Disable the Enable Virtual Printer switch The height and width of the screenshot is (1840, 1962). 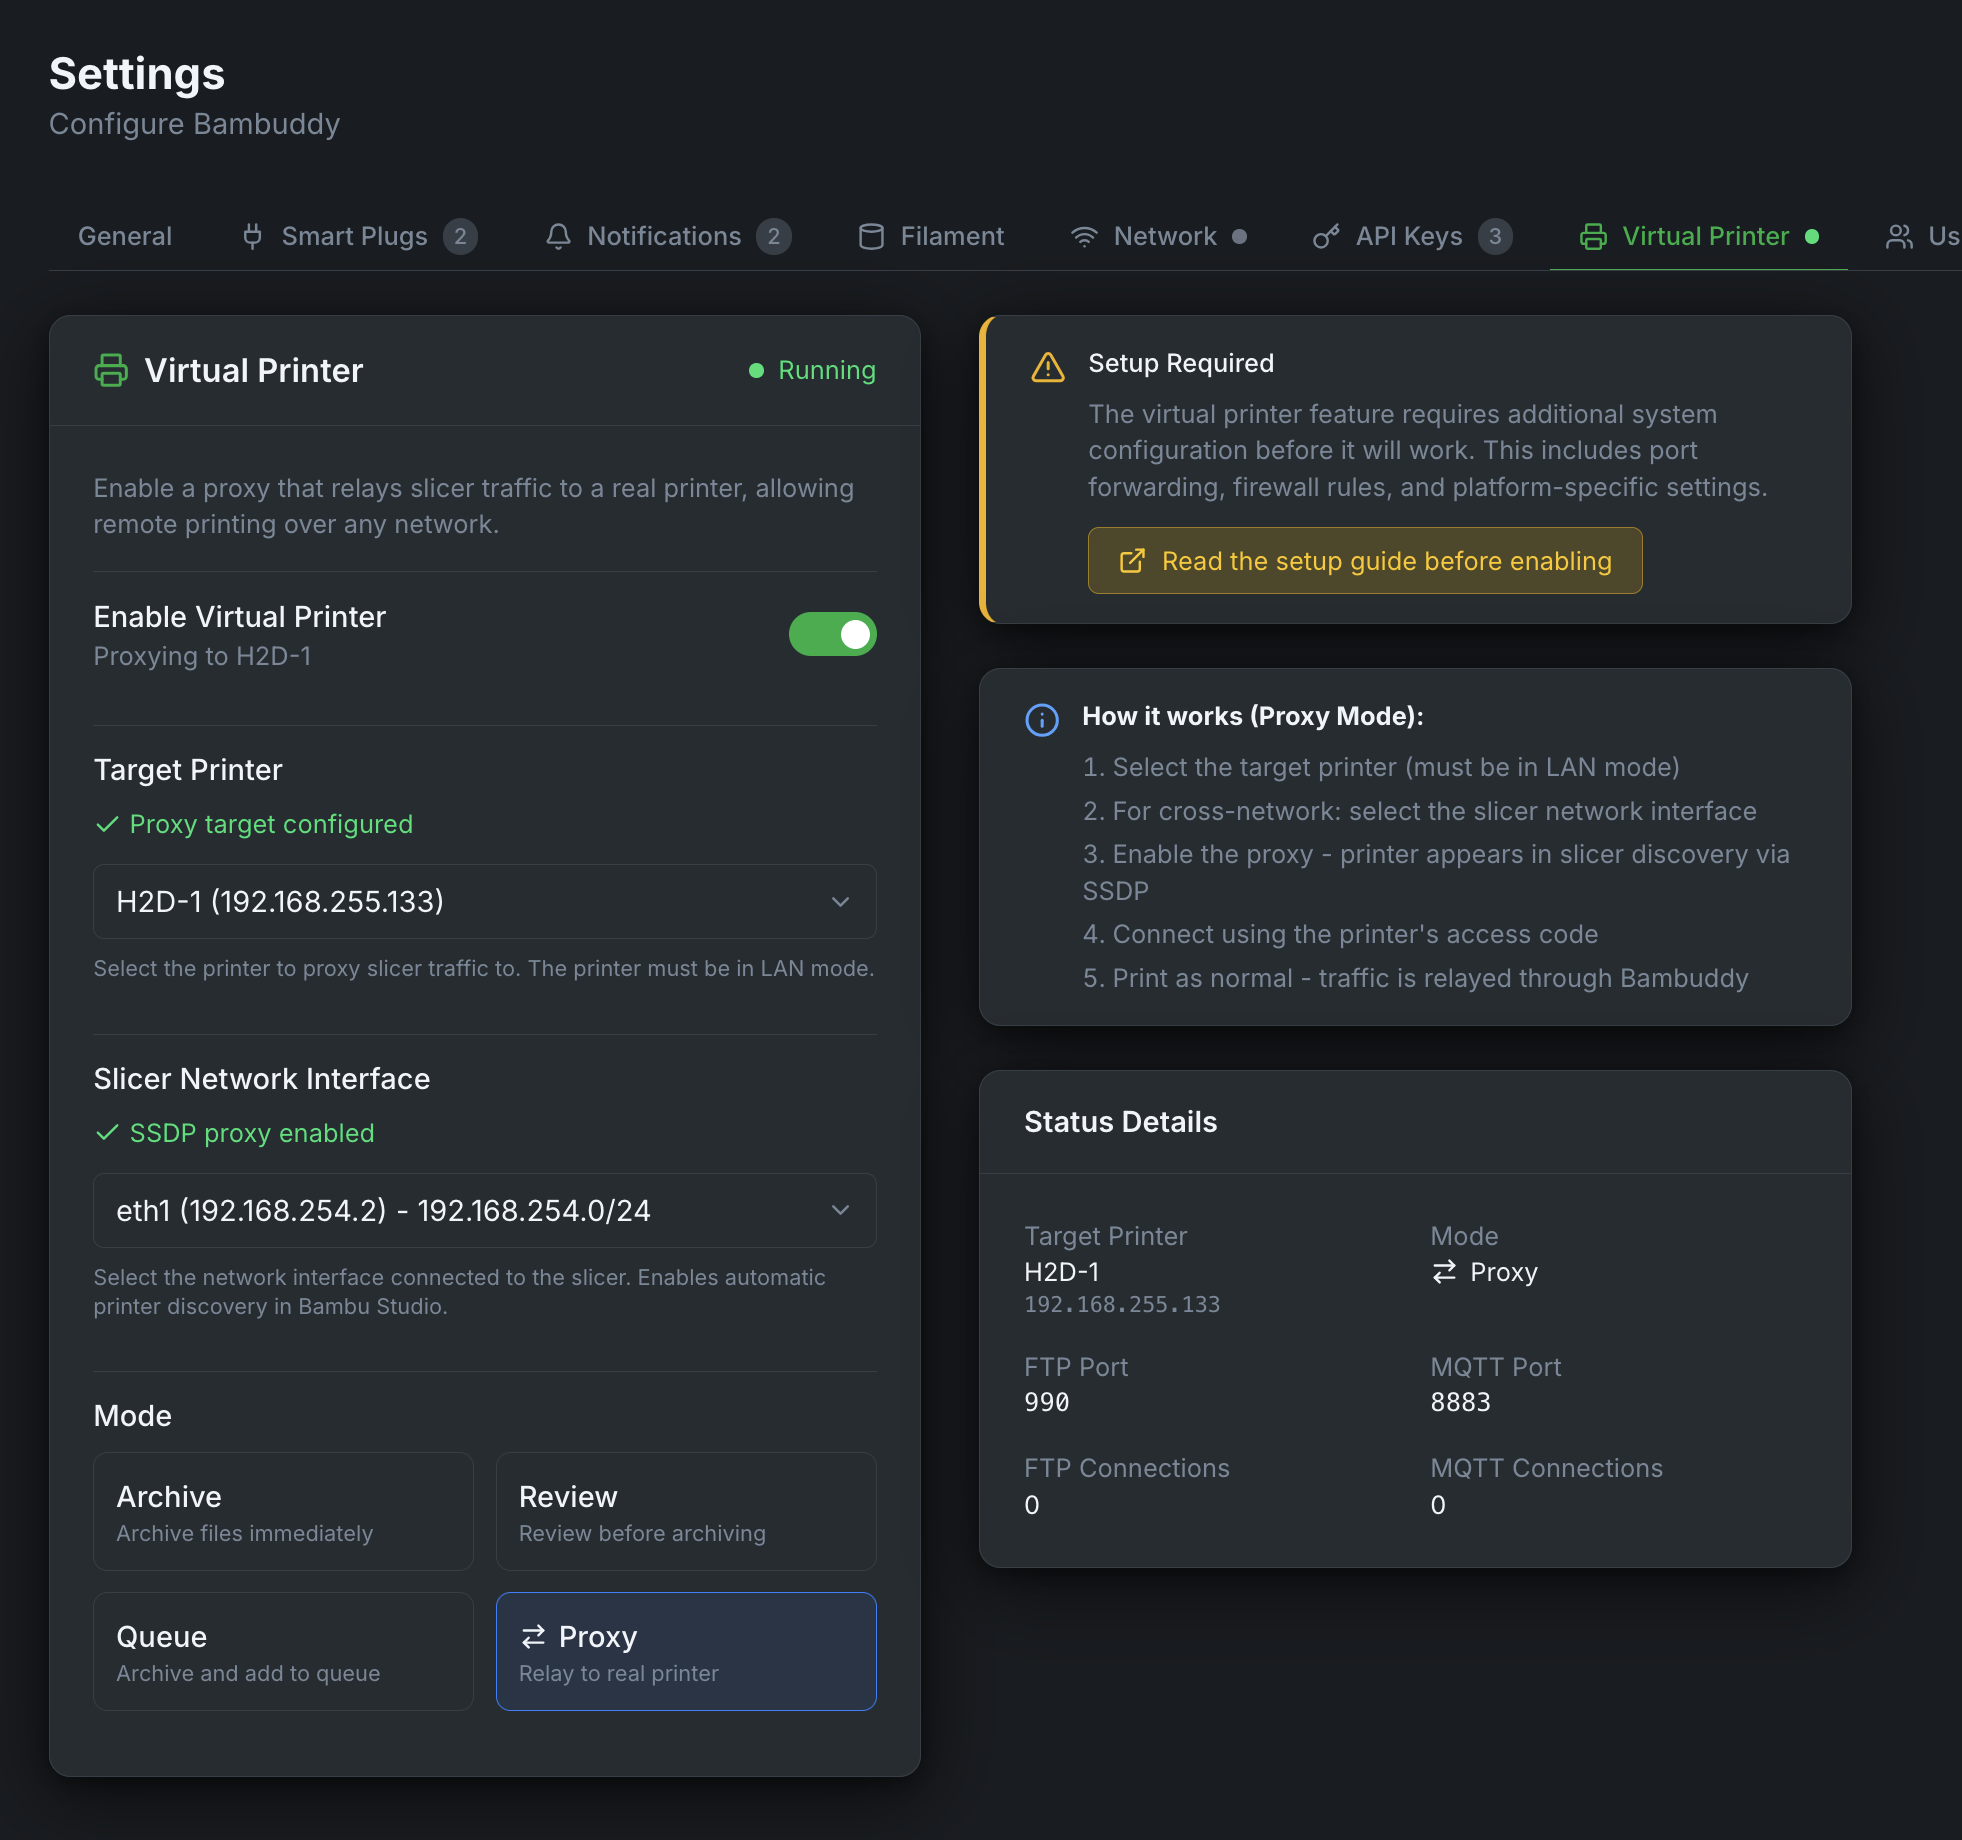point(833,634)
